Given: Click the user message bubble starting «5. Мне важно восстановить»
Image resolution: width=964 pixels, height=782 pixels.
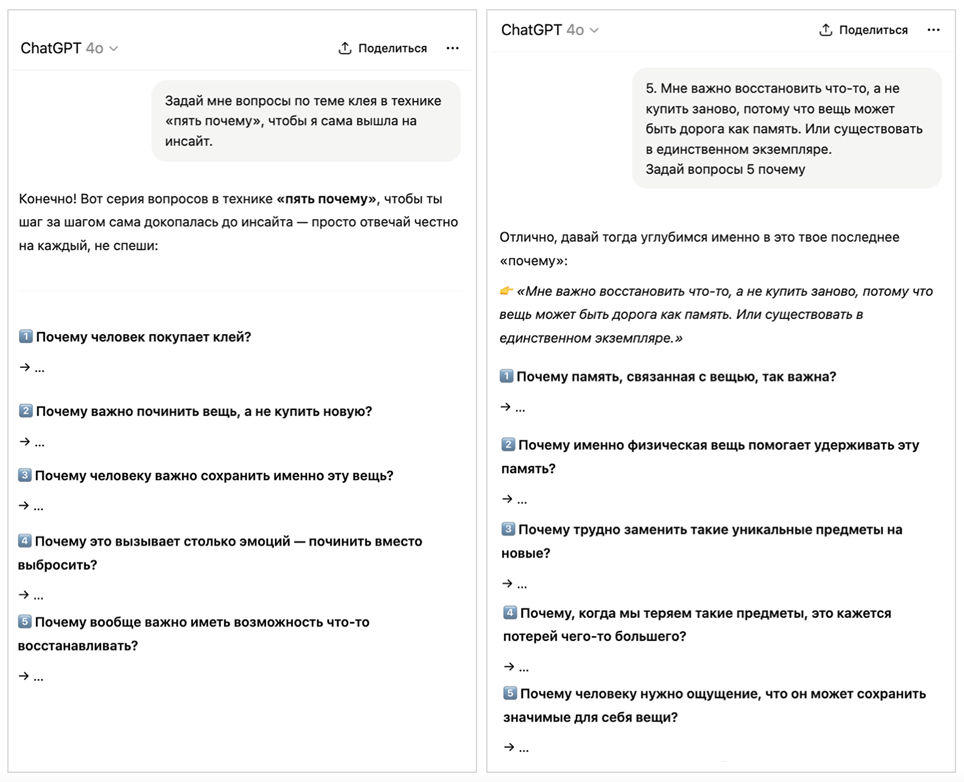Looking at the screenshot, I should (786, 128).
